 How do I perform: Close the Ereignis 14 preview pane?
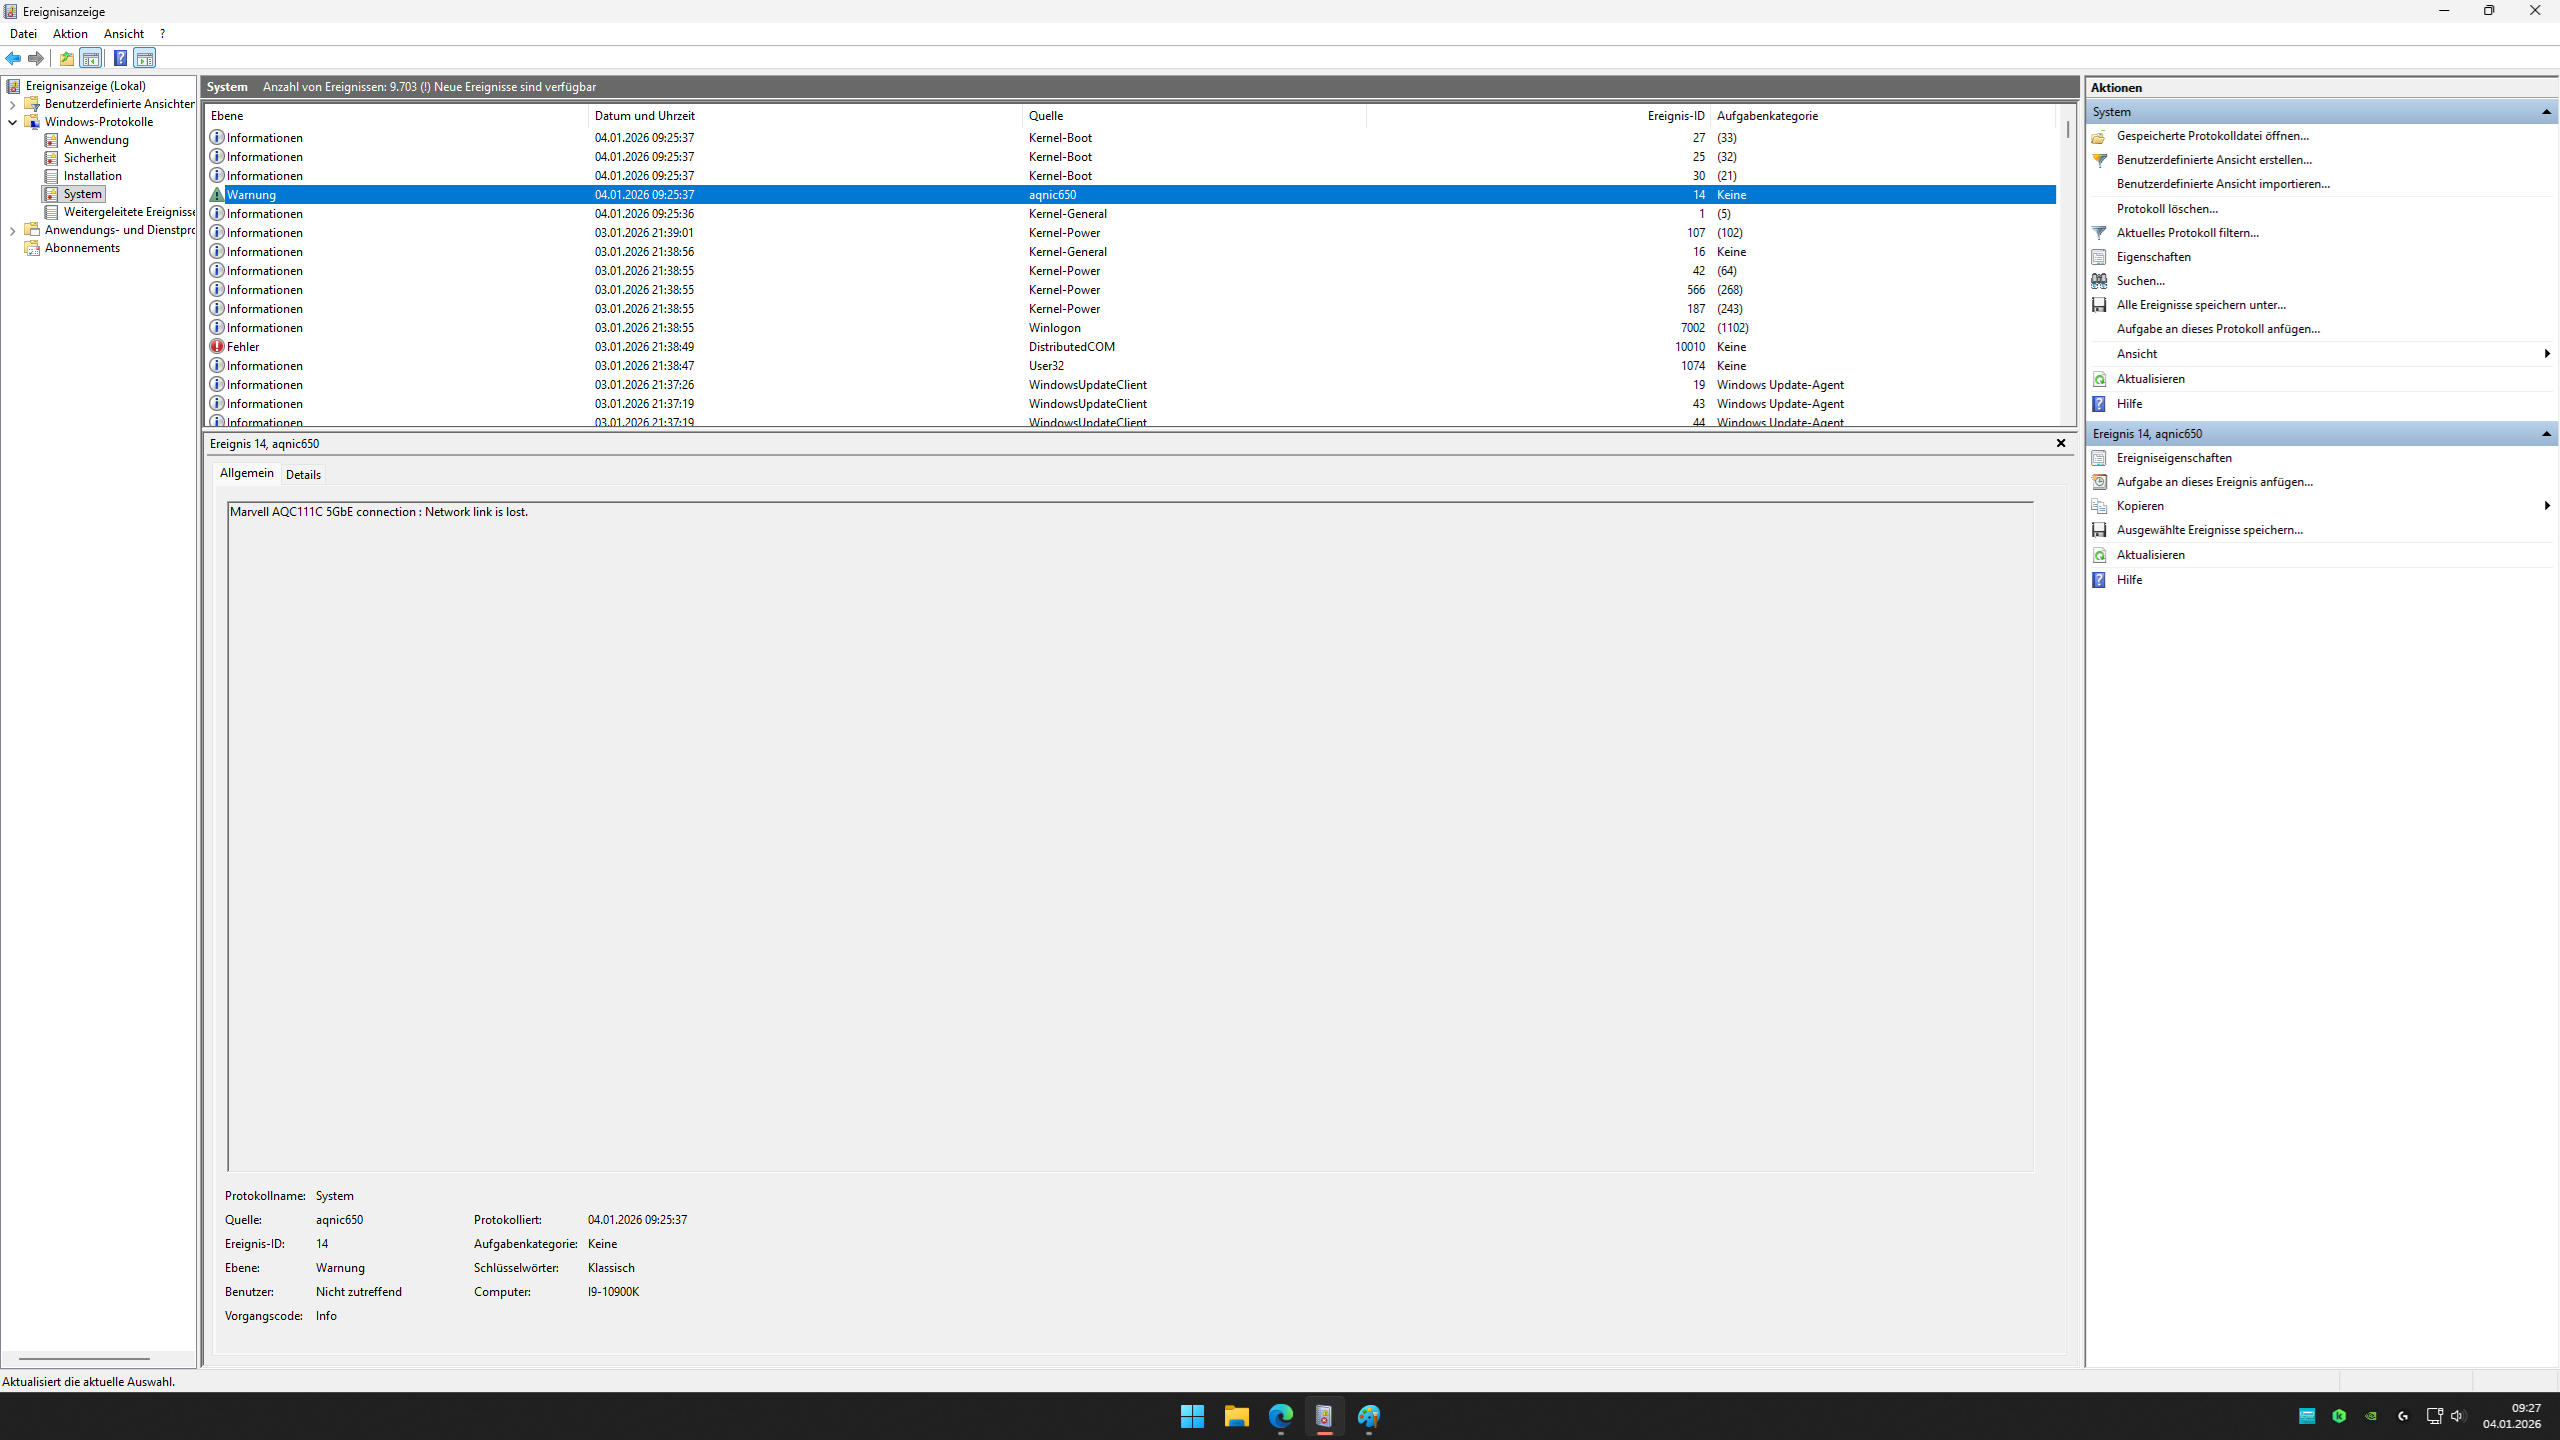coord(2061,443)
